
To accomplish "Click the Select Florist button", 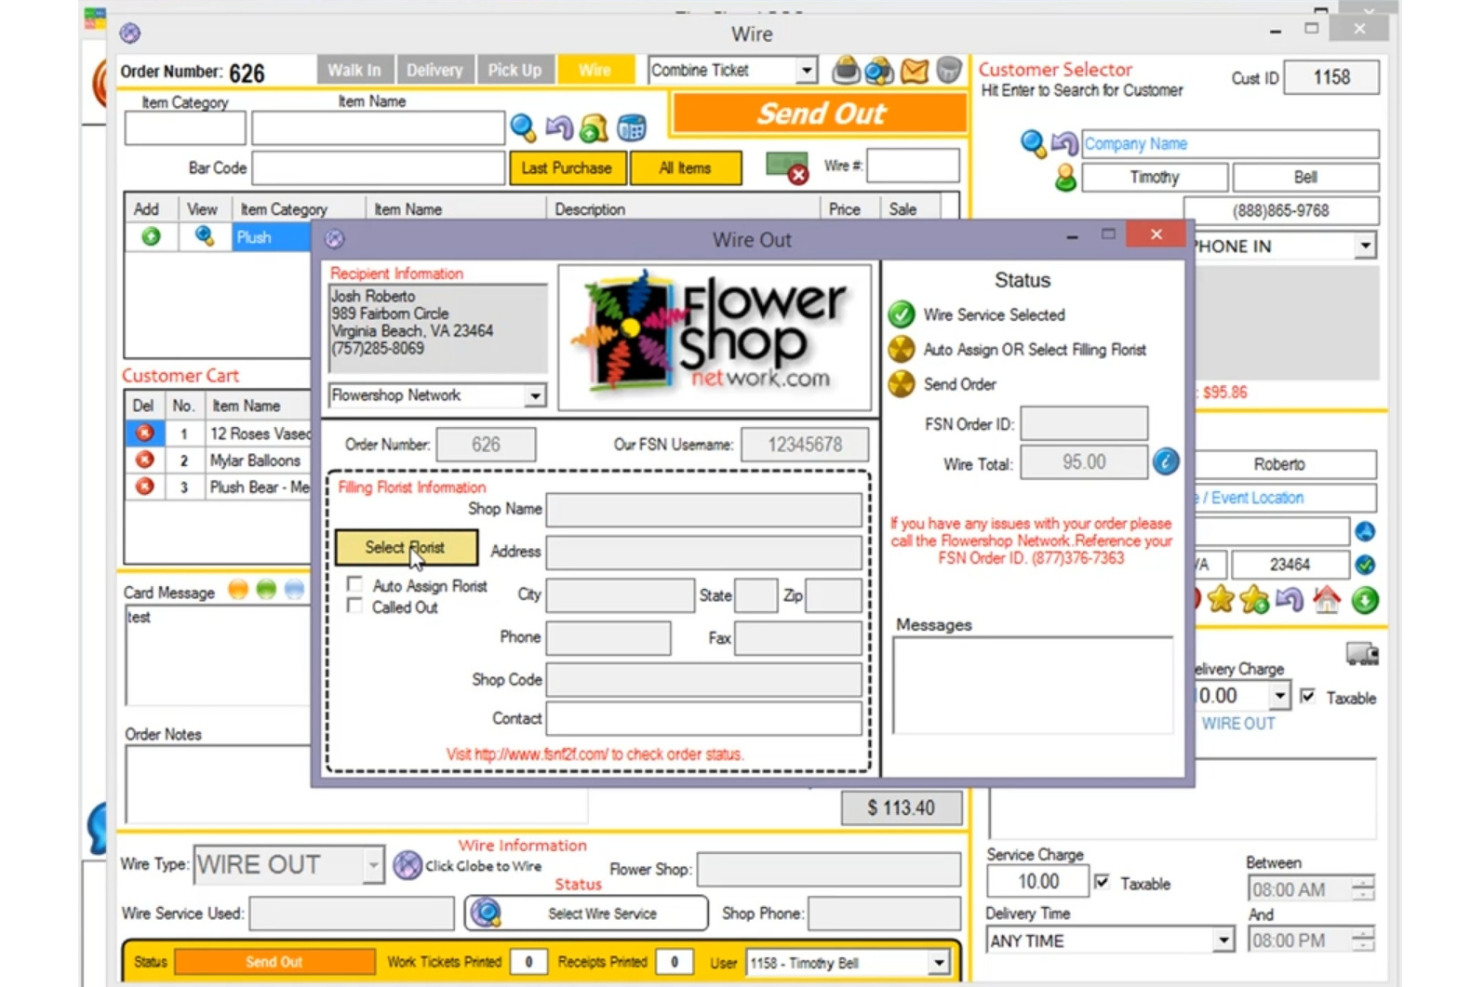I will pyautogui.click(x=406, y=548).
